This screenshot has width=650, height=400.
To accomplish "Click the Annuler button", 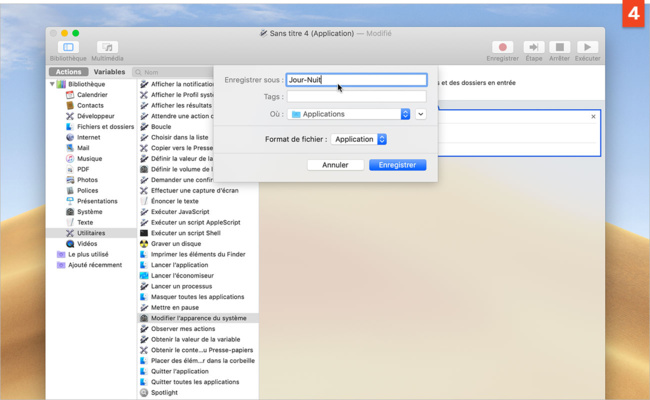I will [335, 165].
